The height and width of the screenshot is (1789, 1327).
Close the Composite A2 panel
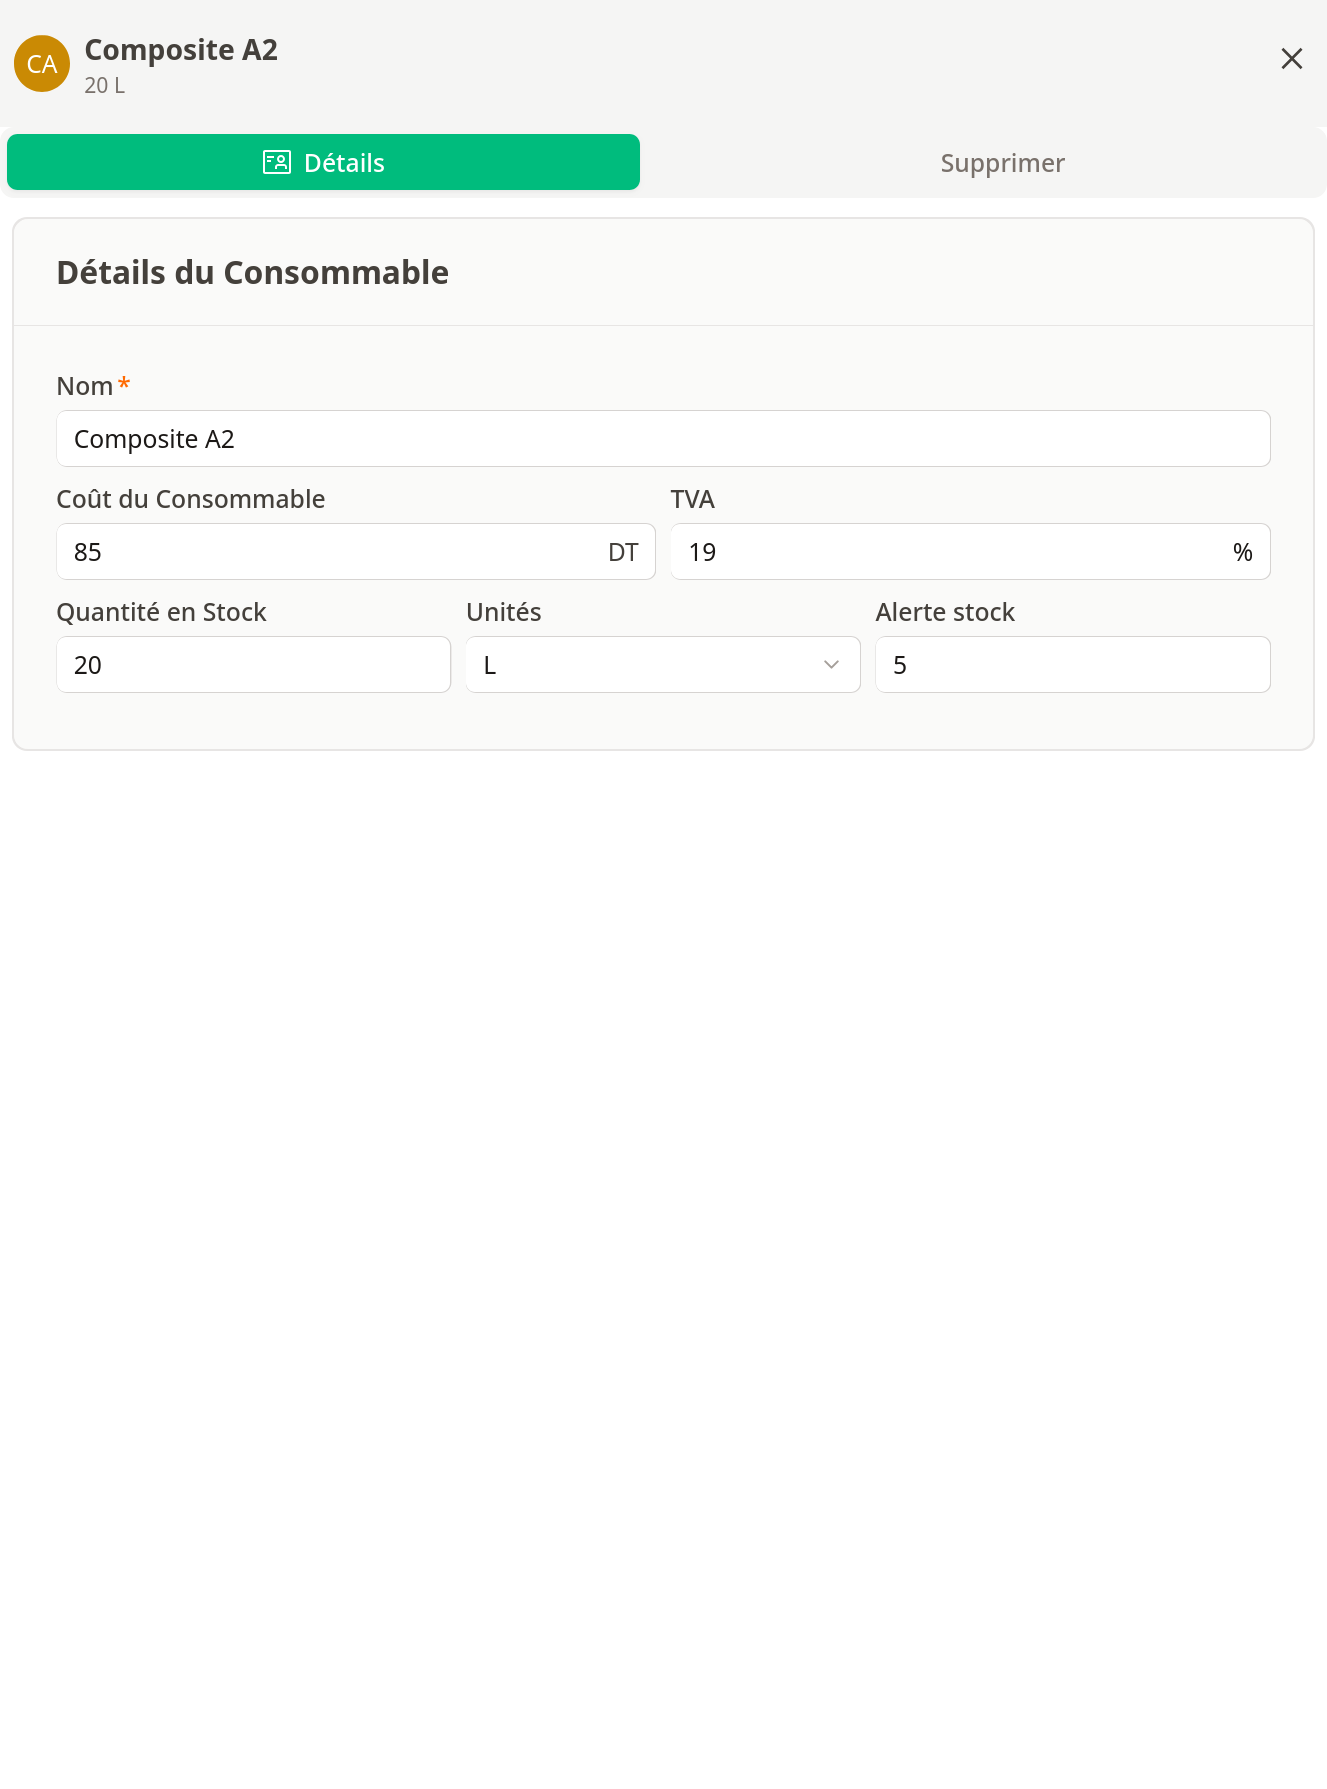[1292, 59]
